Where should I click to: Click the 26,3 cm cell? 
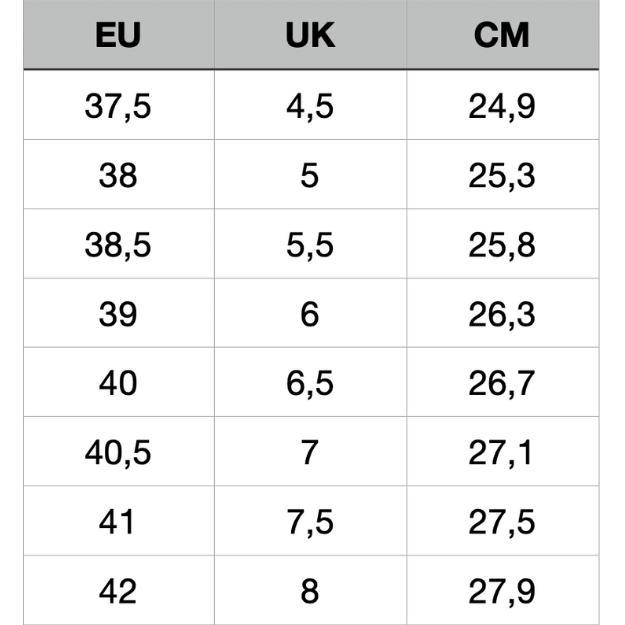point(502,314)
